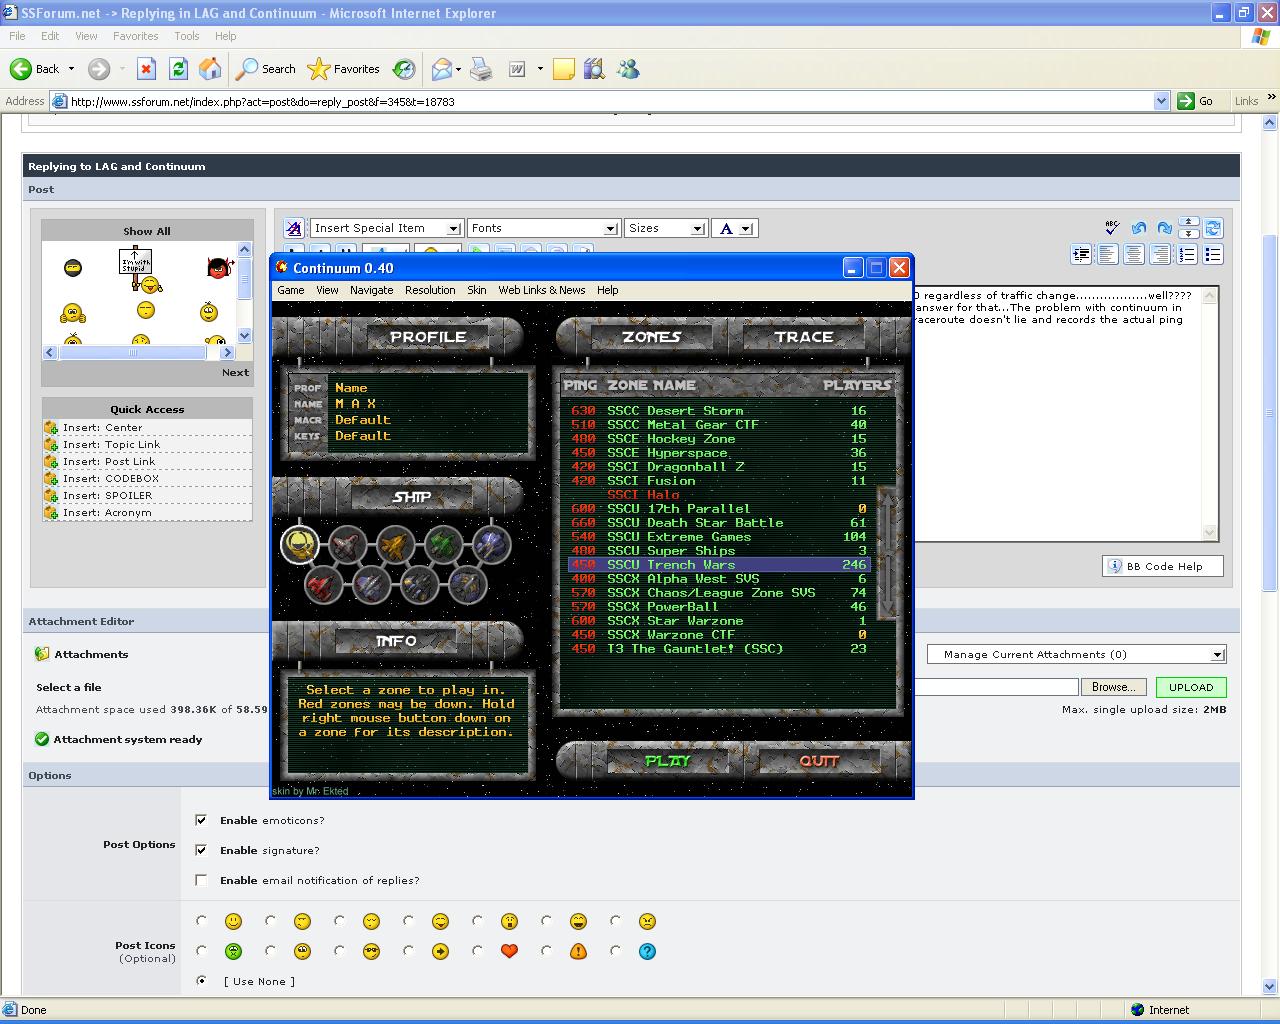Click the bulleted list icon in editor
1280x1024 pixels.
tap(1213, 255)
